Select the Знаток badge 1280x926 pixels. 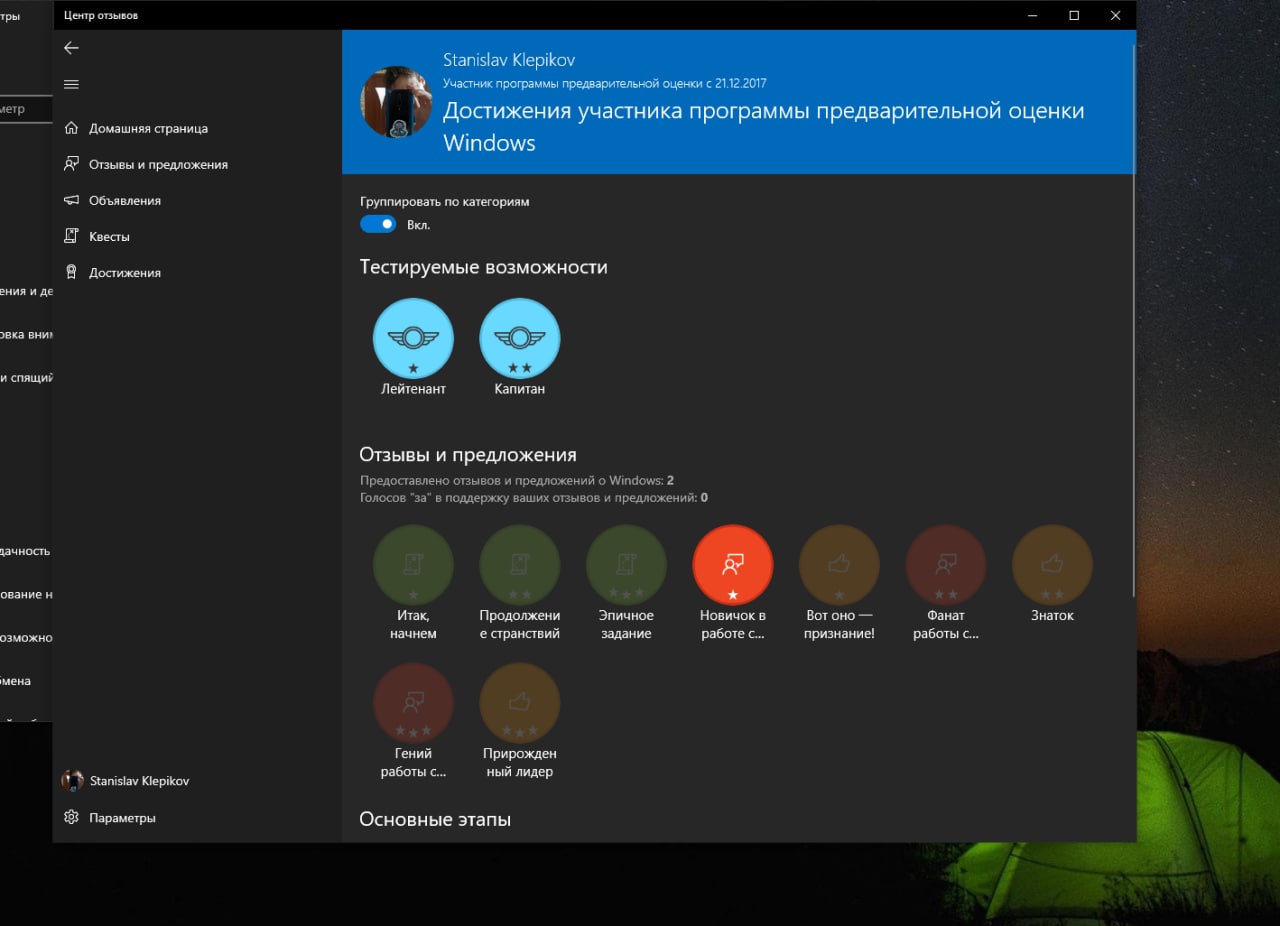[x=1052, y=575]
